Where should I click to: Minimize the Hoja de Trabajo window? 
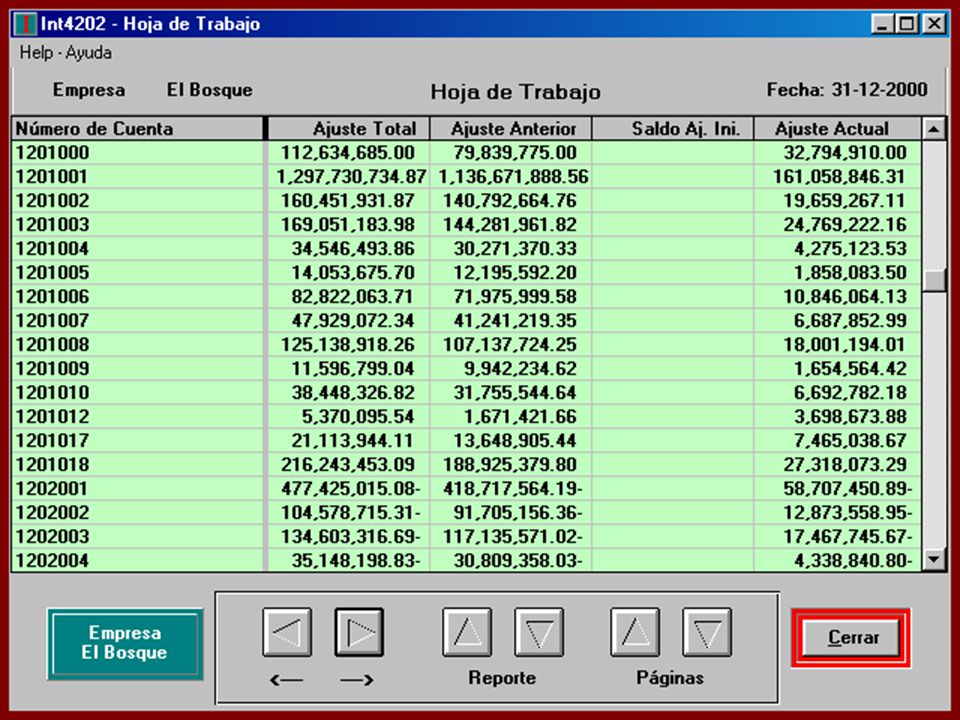[882, 24]
